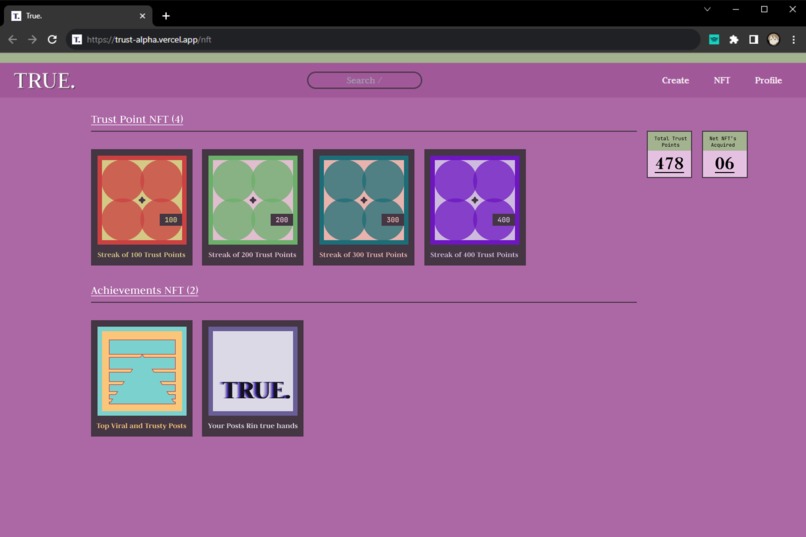Image resolution: width=806 pixels, height=537 pixels.
Task: Open the NFT page in navigation
Action: click(x=722, y=80)
